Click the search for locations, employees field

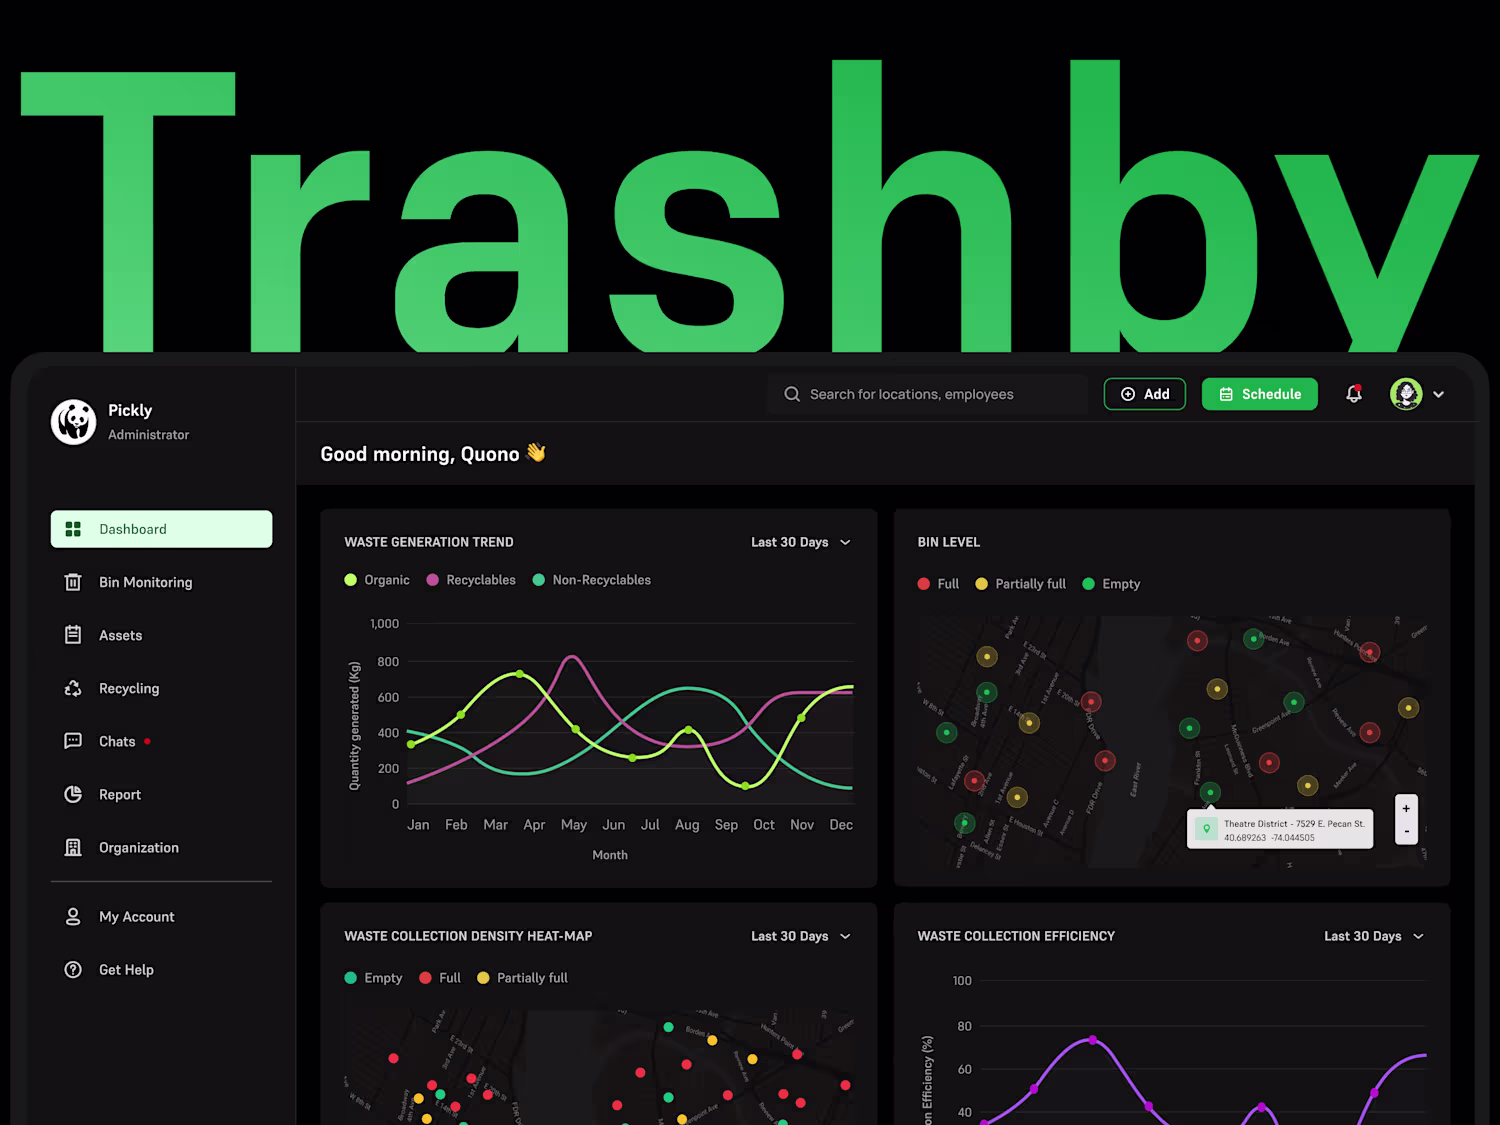(x=928, y=394)
